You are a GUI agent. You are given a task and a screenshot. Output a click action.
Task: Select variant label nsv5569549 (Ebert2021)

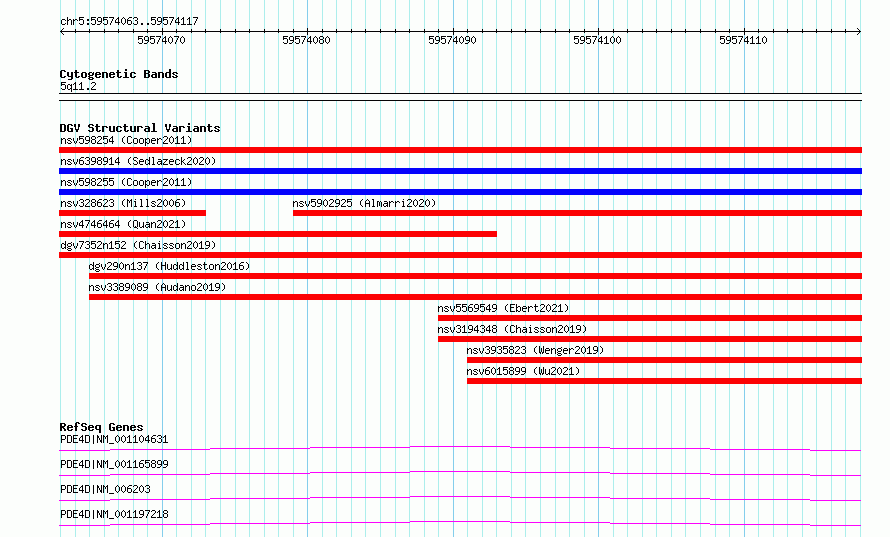[503, 308]
